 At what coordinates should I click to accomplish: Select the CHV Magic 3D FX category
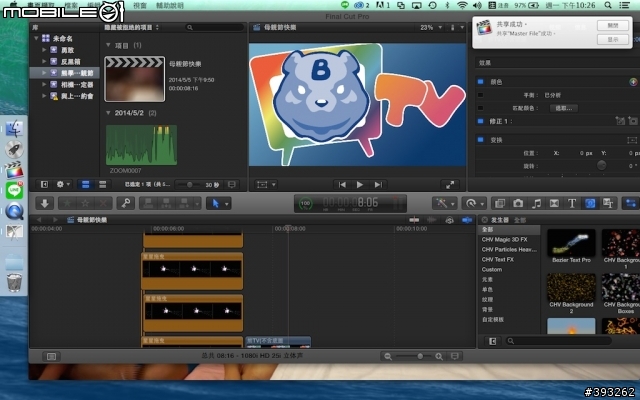point(504,240)
